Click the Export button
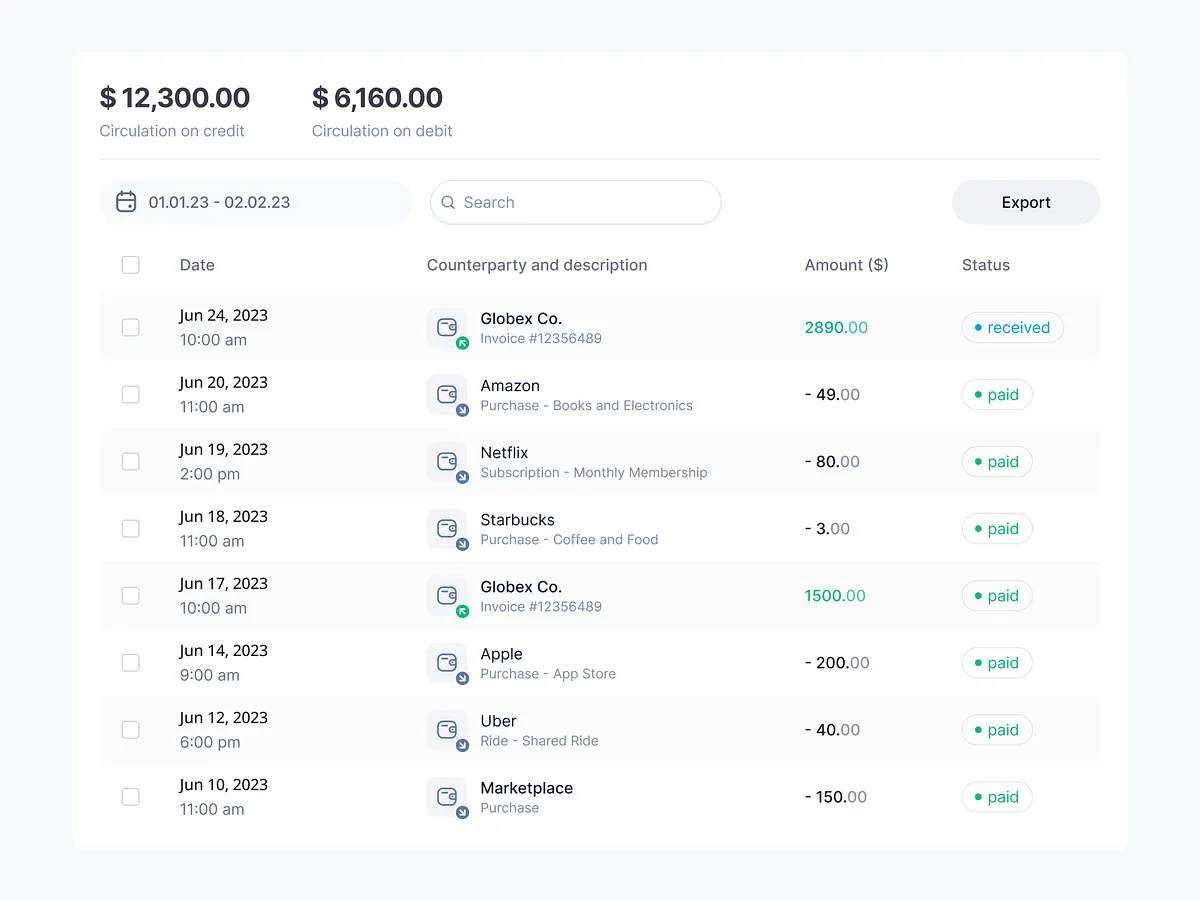Image resolution: width=1200 pixels, height=900 pixels. pyautogui.click(x=1026, y=202)
